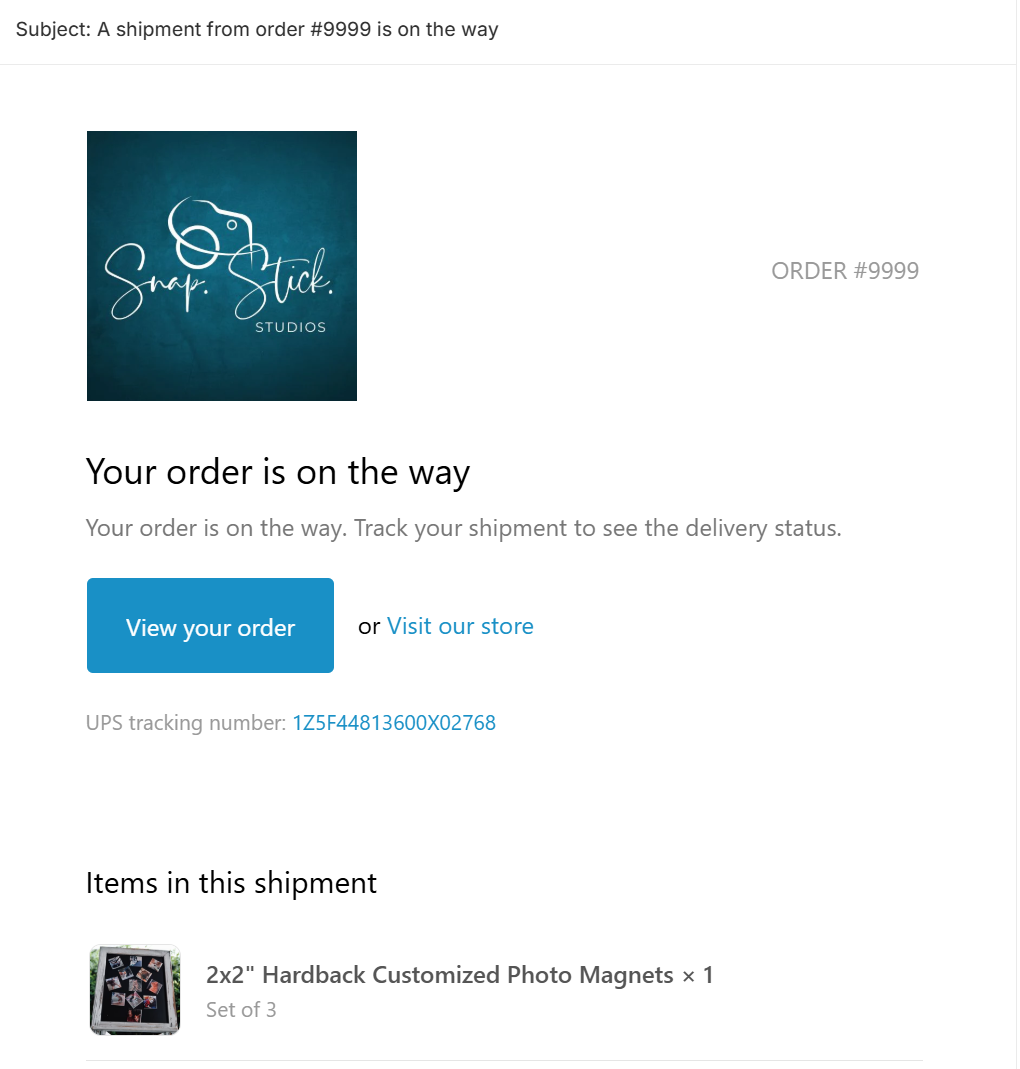Click the Items in this shipment heading
This screenshot has width=1020, height=1069.
click(x=231, y=883)
